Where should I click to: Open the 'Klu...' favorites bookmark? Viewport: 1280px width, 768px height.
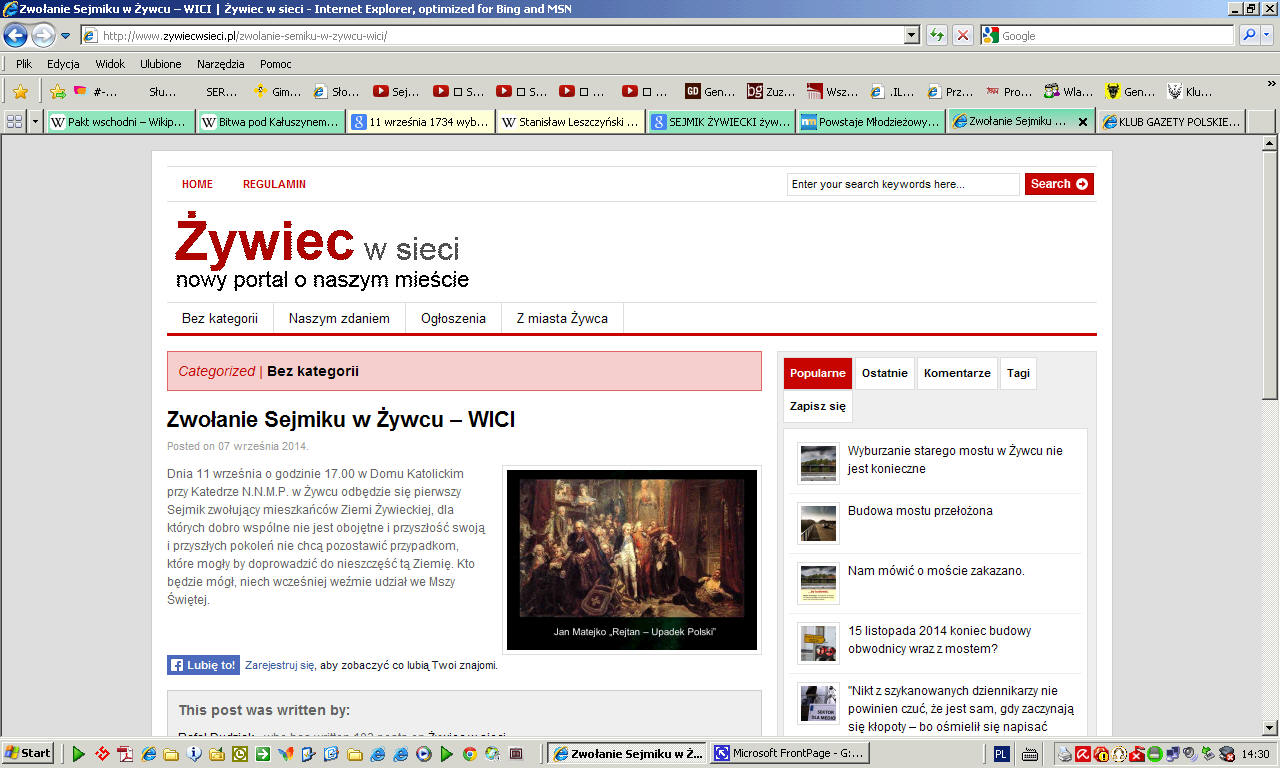click(x=1190, y=91)
